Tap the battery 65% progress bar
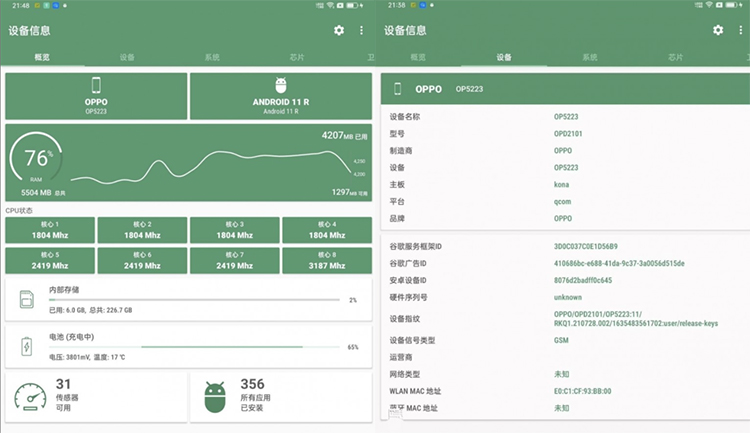Screen dimensions: 750x433 click(x=194, y=347)
